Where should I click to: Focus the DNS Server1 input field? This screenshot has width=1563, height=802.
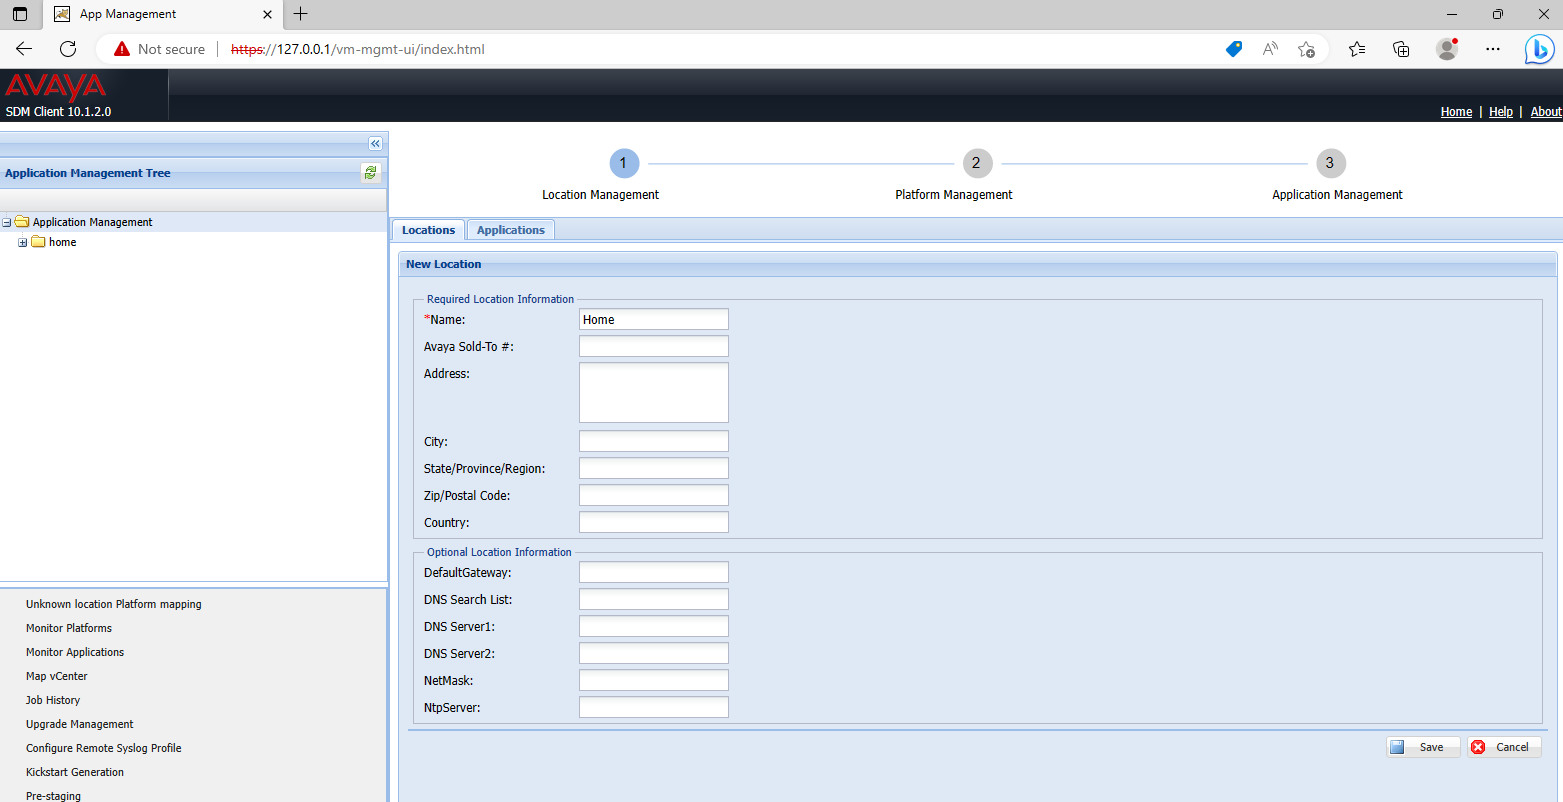(653, 626)
